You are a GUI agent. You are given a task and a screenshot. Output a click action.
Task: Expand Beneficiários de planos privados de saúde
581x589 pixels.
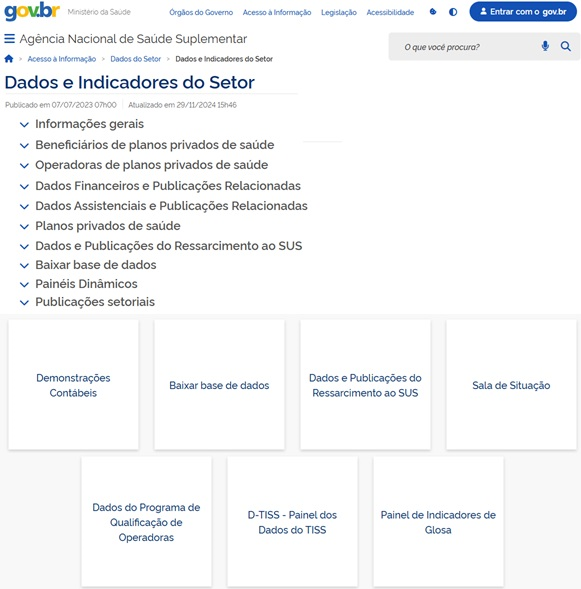[147, 145]
